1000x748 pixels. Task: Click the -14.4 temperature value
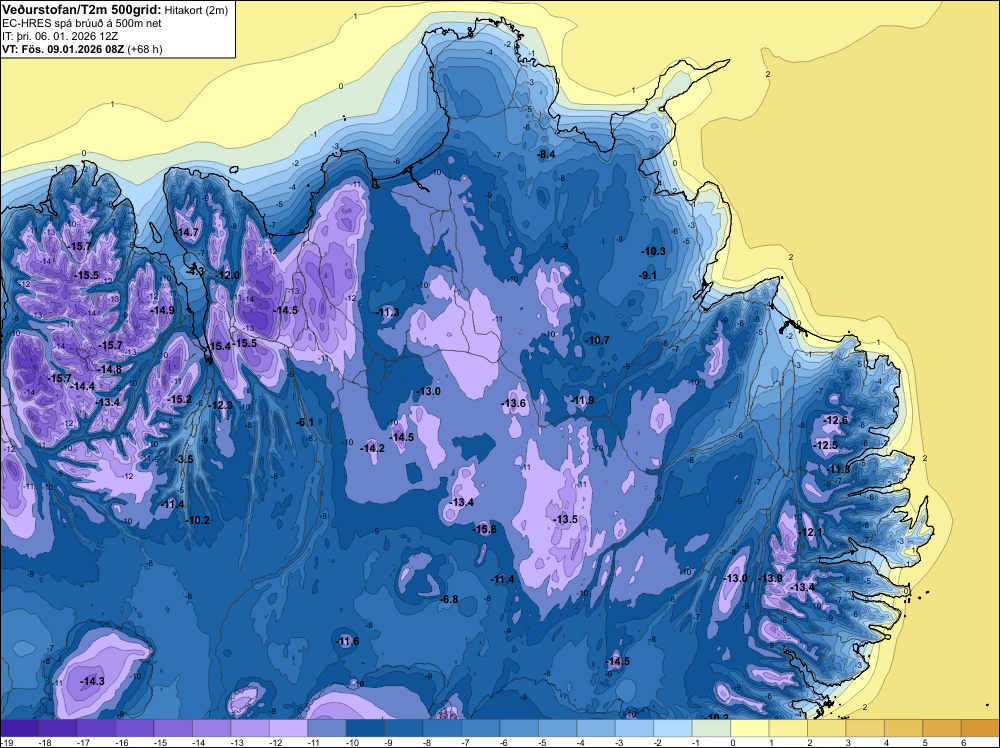82,386
